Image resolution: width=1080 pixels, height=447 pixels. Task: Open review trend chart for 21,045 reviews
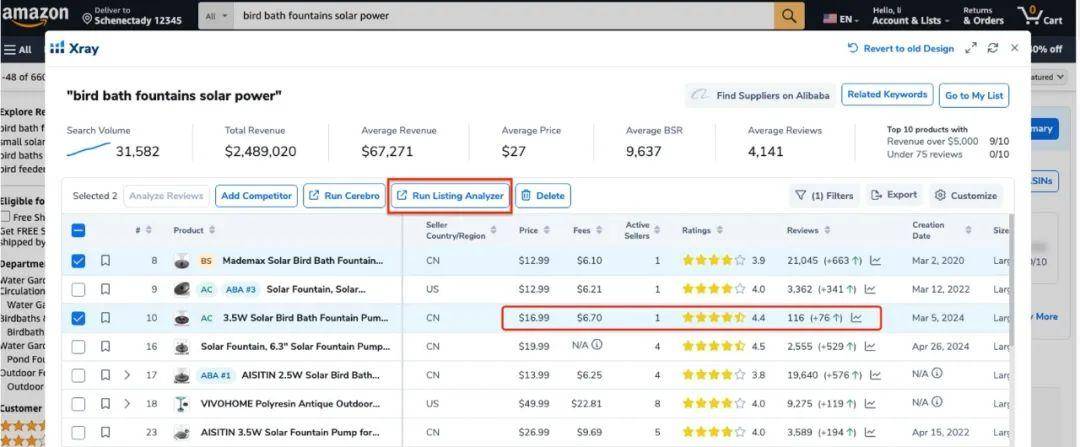click(x=875, y=261)
